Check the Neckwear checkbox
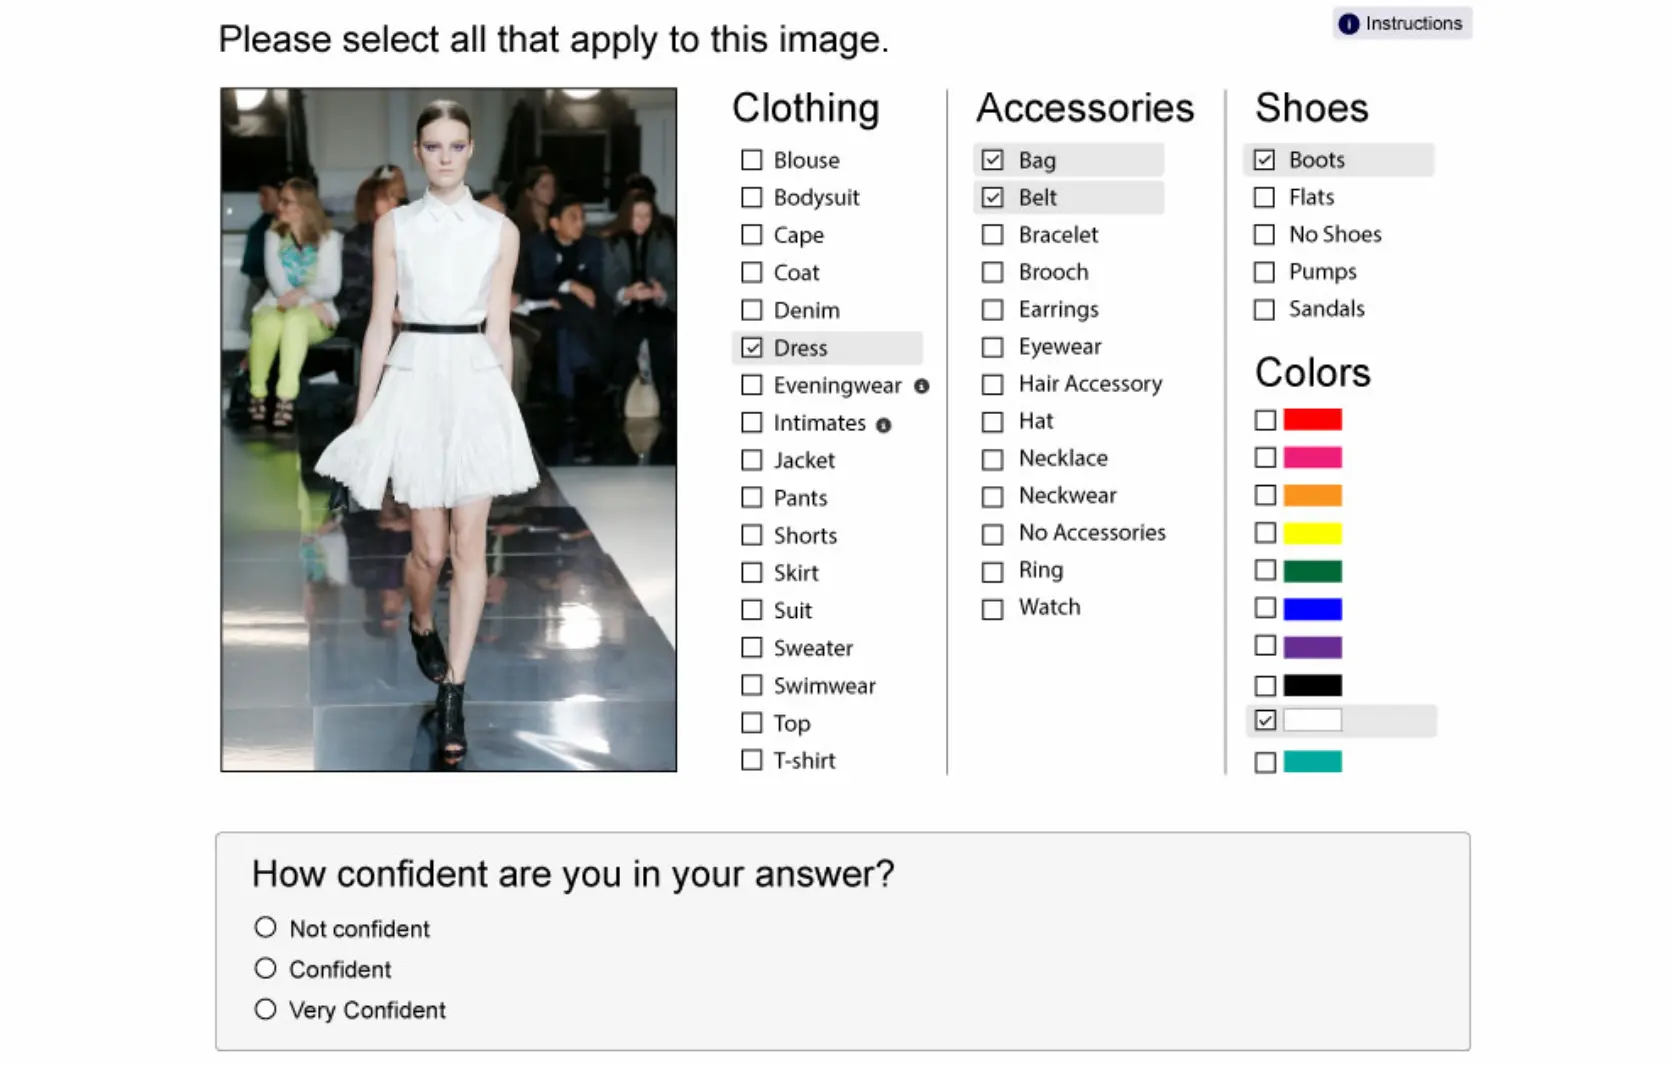The image size is (1672, 1066). tap(992, 496)
